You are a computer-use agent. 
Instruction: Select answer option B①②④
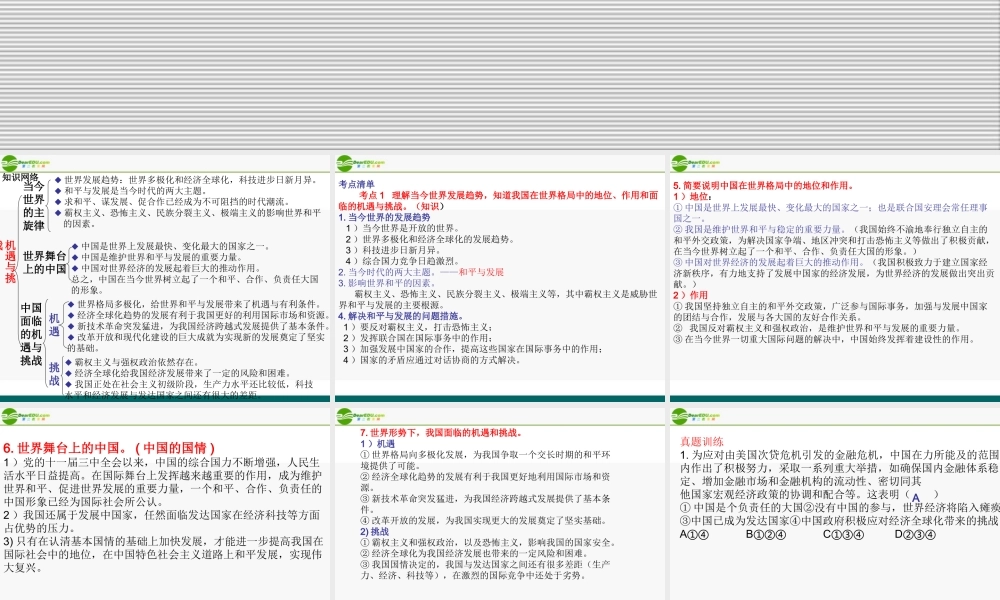tap(766, 534)
